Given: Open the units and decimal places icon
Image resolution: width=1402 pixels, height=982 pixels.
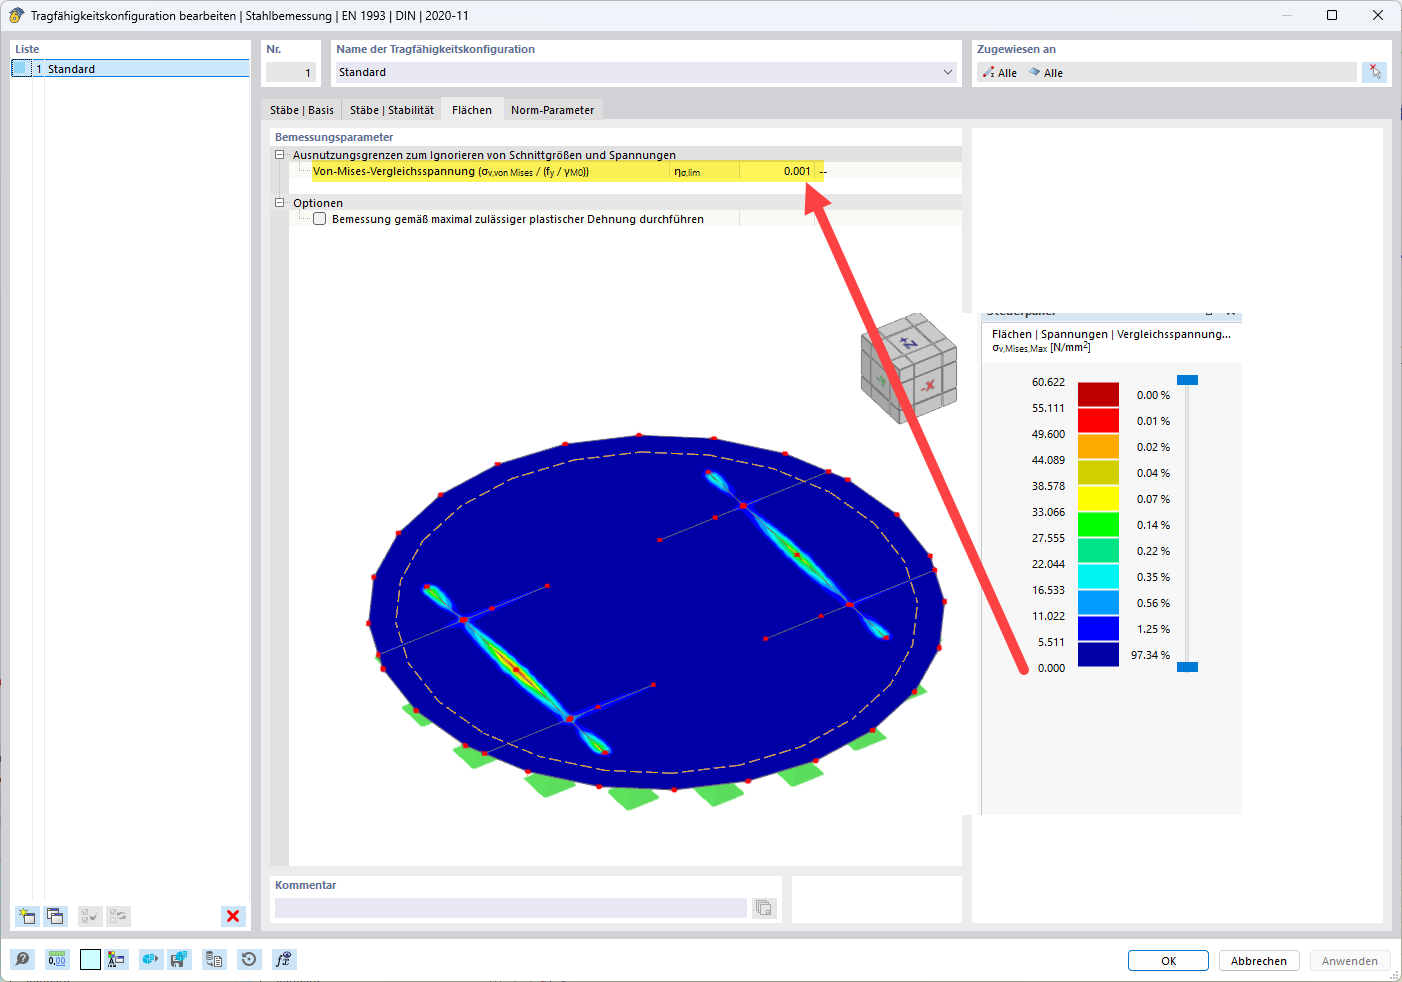Looking at the screenshot, I should tap(57, 960).
